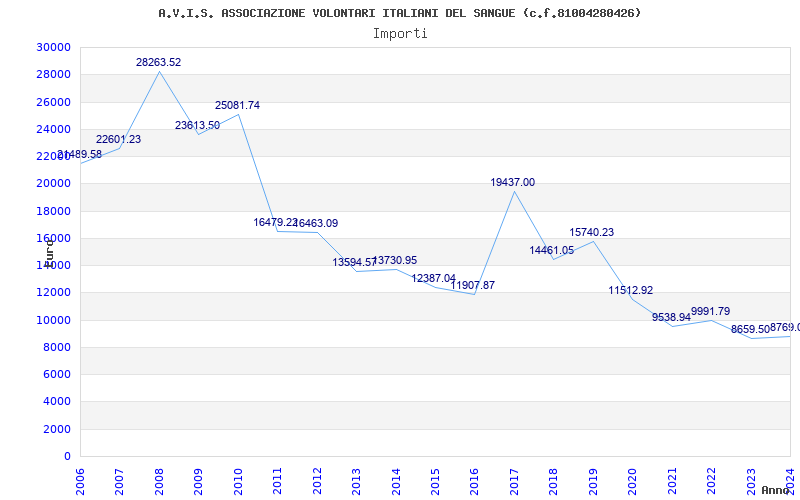Select data label 12387.04
The image size is (800, 500).
(434, 279)
